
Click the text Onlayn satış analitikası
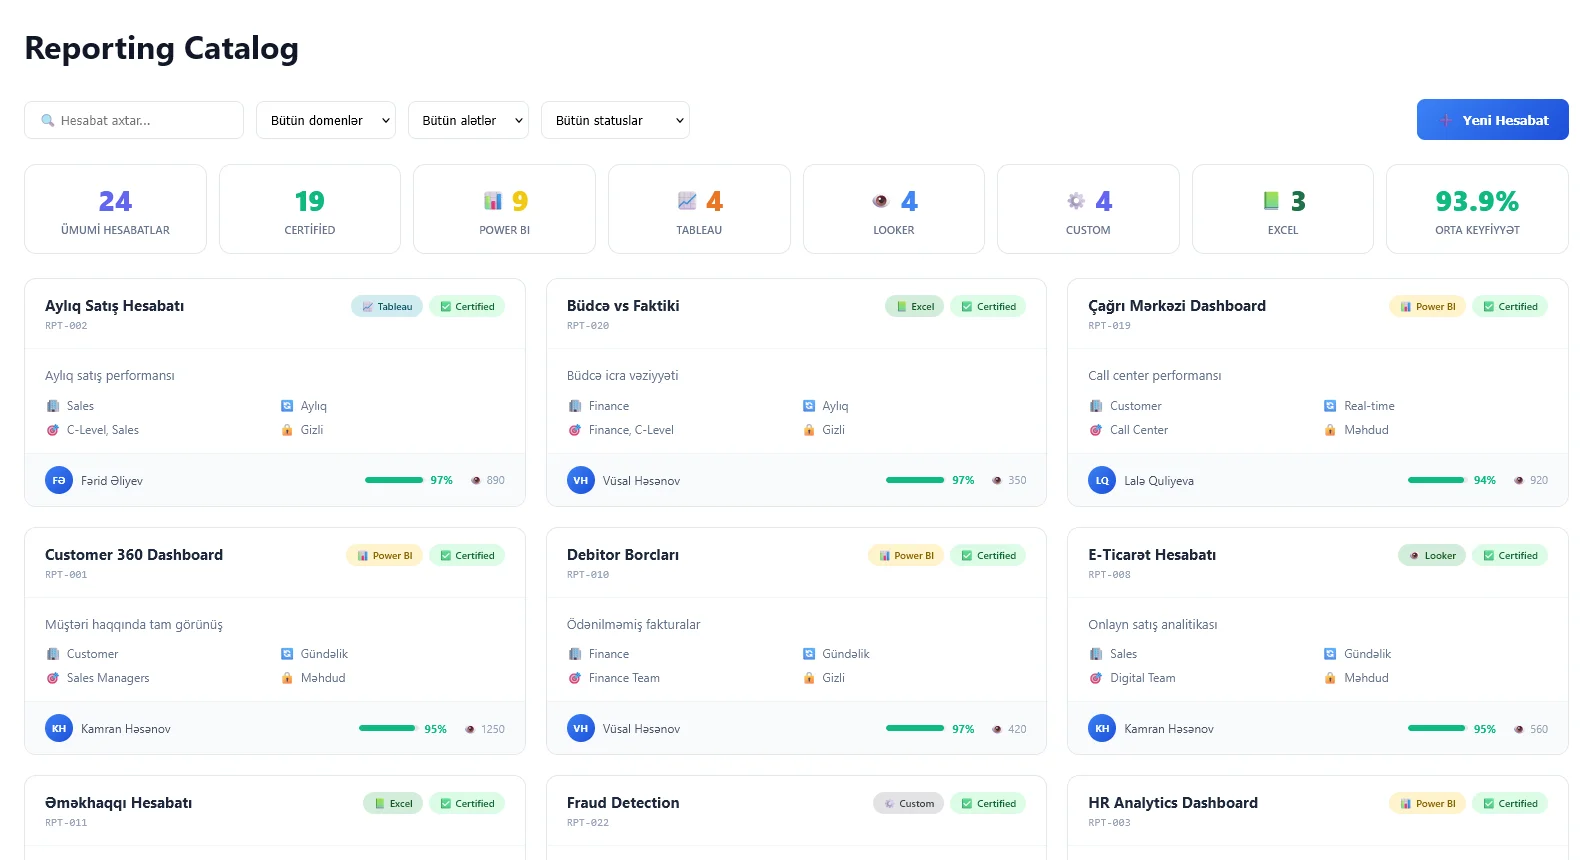(1153, 625)
